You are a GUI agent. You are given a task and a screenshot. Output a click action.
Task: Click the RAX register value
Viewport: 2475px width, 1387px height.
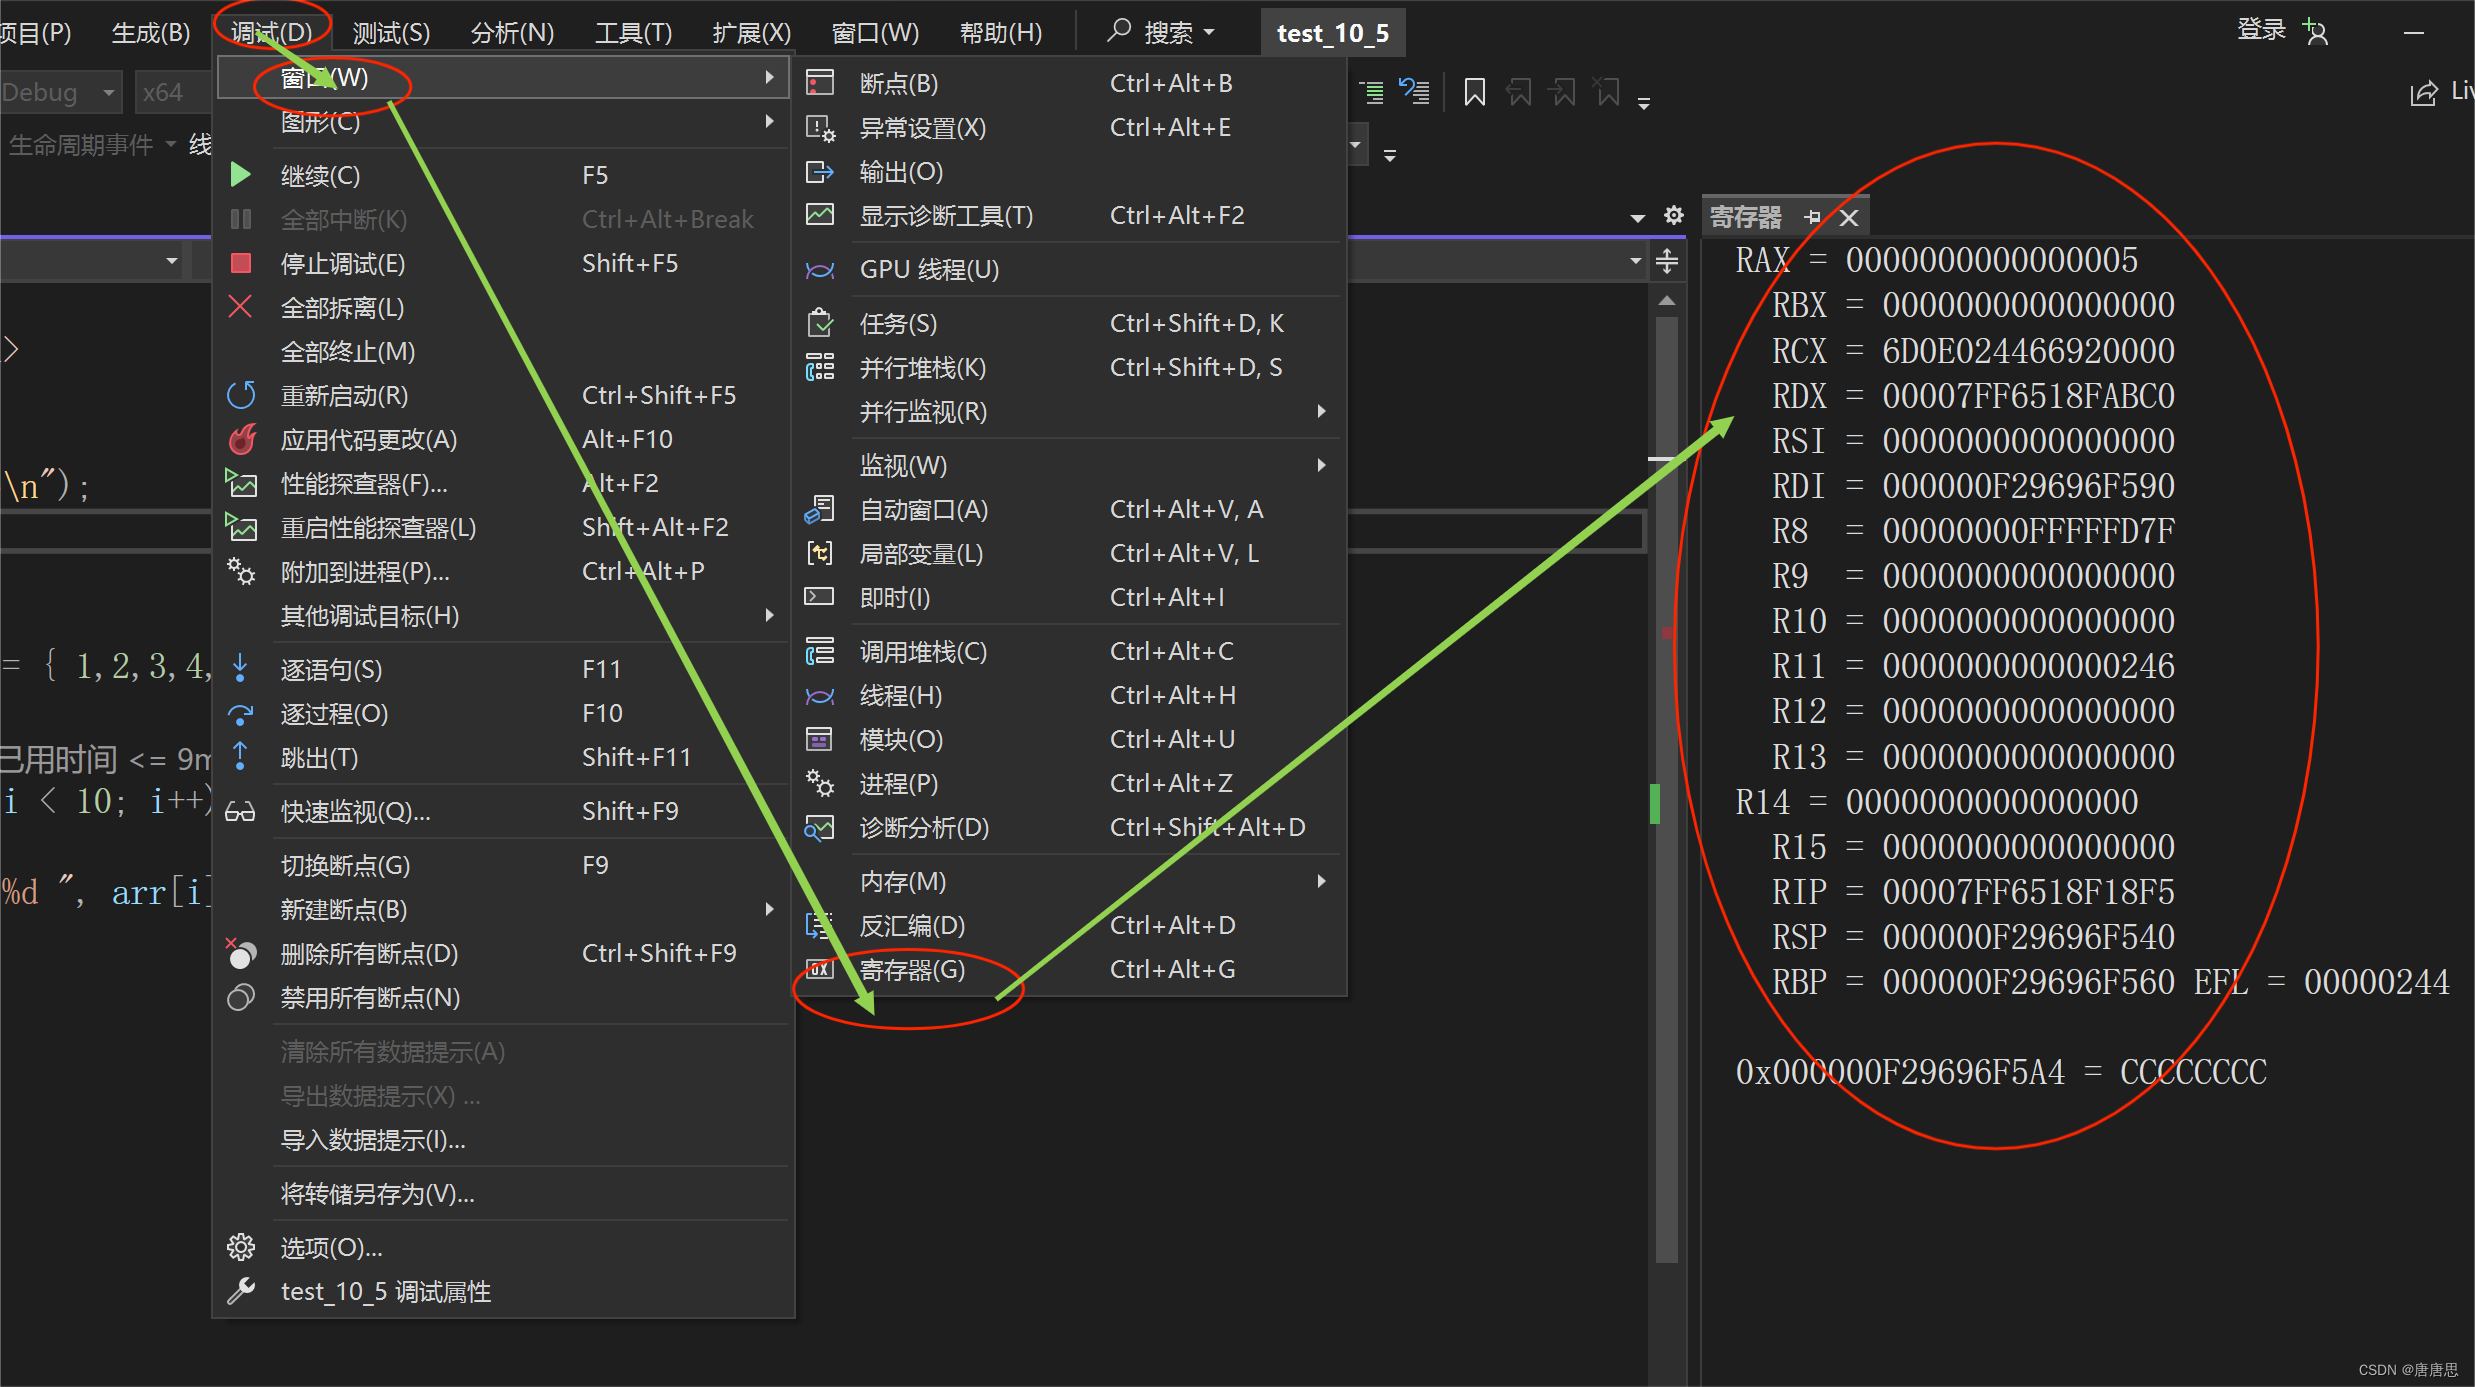pos(1991,260)
